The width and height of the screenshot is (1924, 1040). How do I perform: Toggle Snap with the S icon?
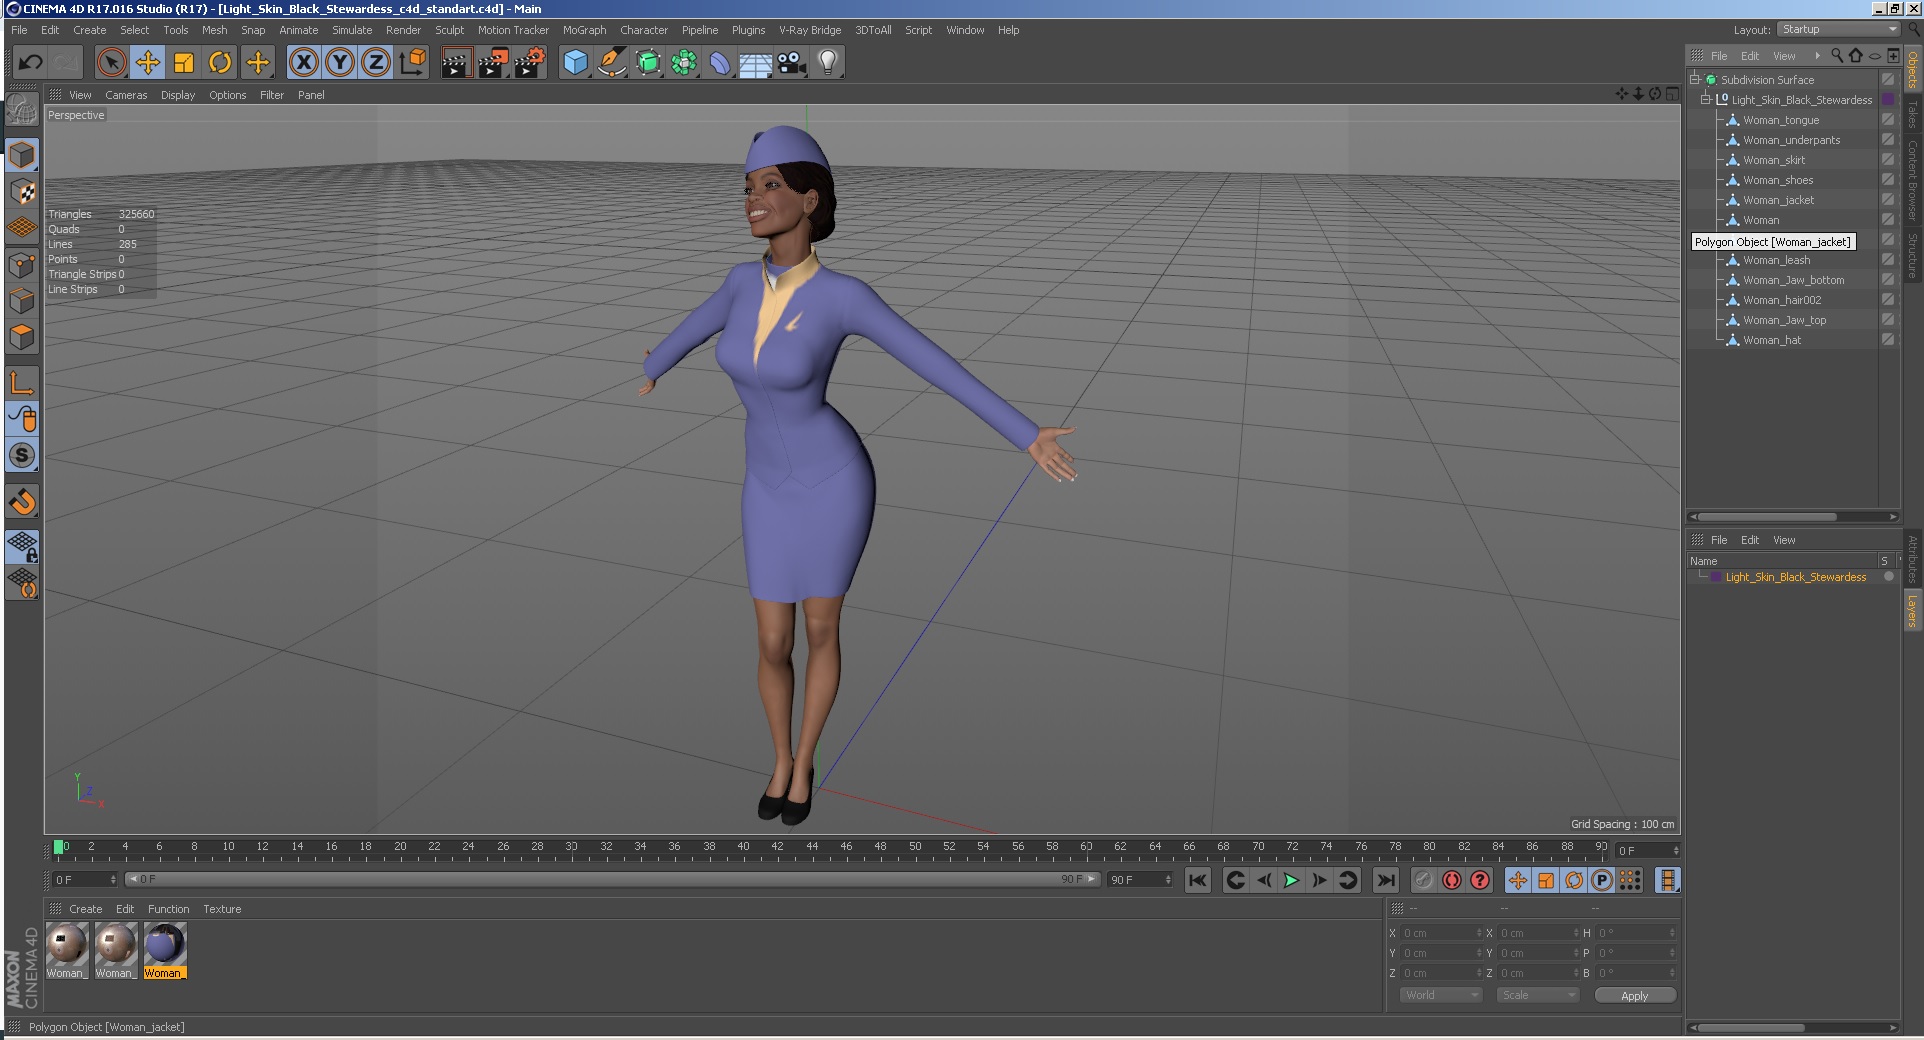[x=22, y=455]
